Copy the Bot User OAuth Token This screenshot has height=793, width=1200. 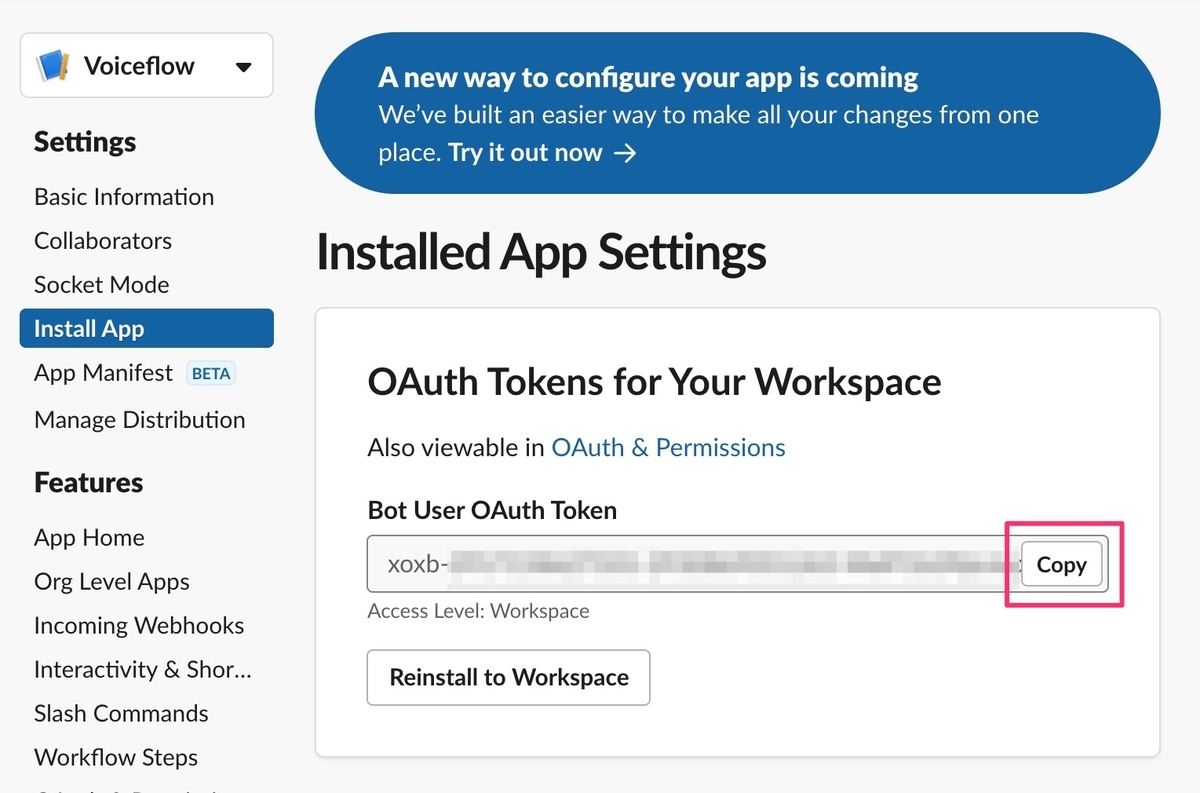coord(1061,565)
